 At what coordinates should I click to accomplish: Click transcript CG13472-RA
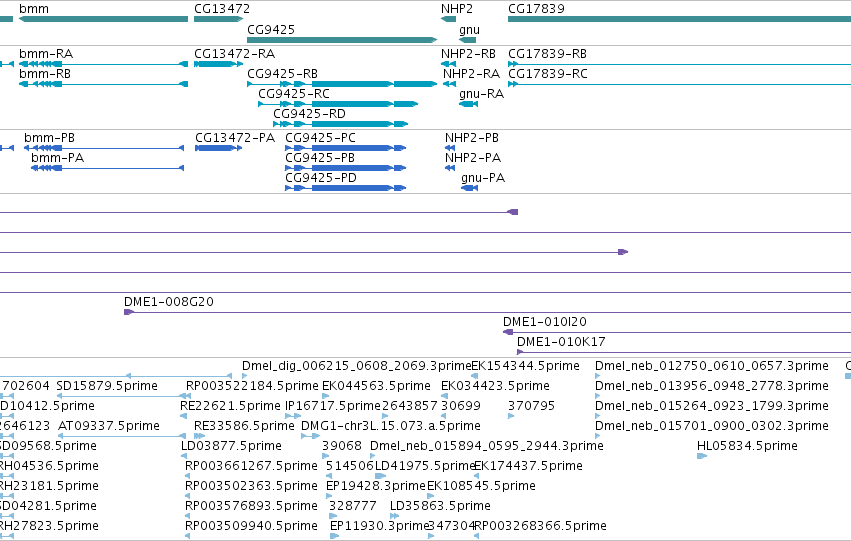click(x=234, y=54)
